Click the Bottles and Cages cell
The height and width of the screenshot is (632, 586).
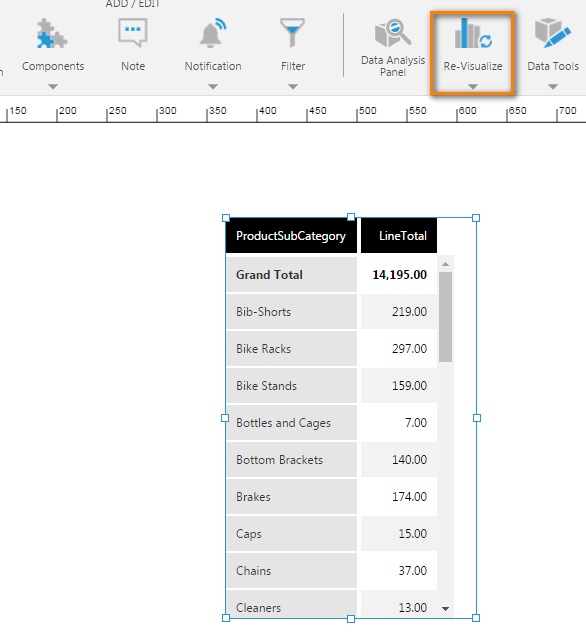[291, 423]
